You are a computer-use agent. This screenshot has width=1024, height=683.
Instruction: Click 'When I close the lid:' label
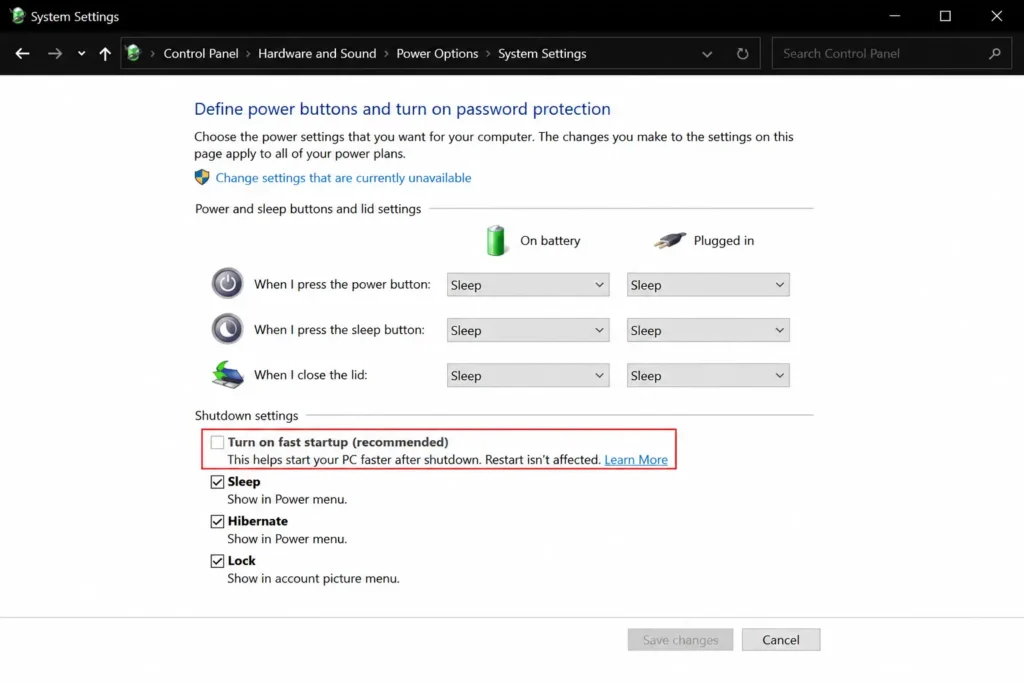pos(310,375)
